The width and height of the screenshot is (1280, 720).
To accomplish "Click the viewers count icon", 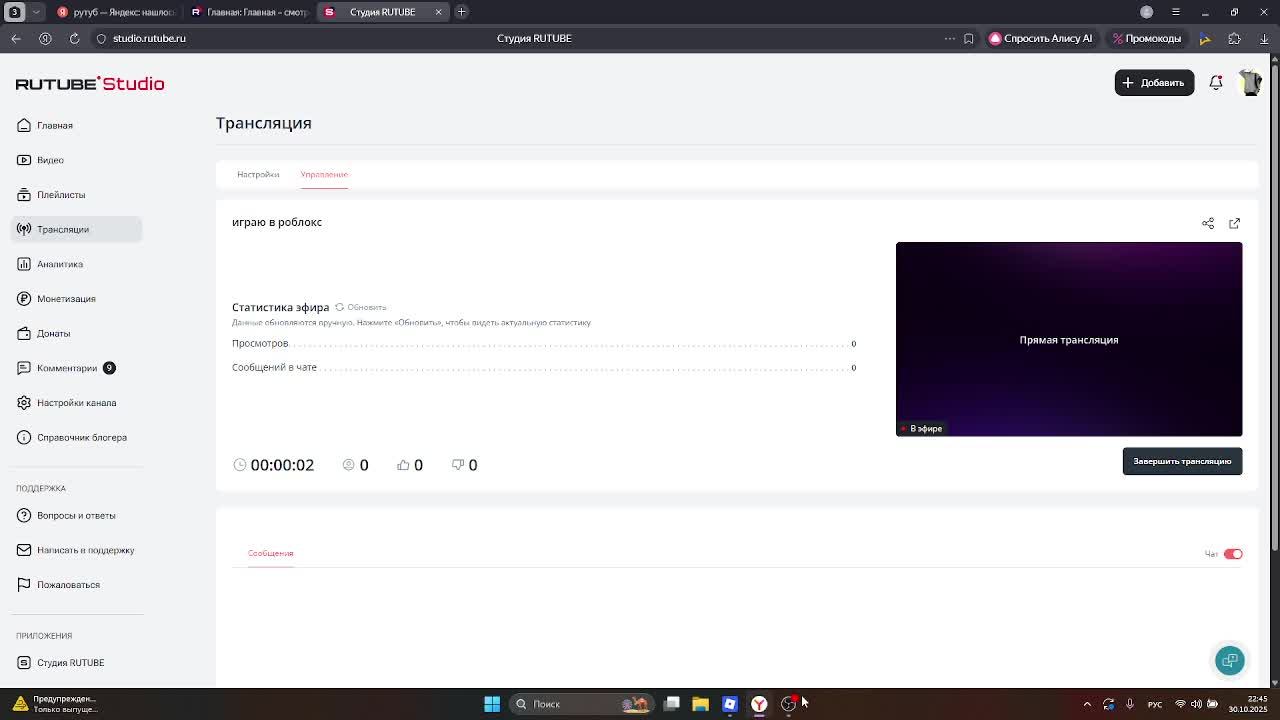I will 349,465.
